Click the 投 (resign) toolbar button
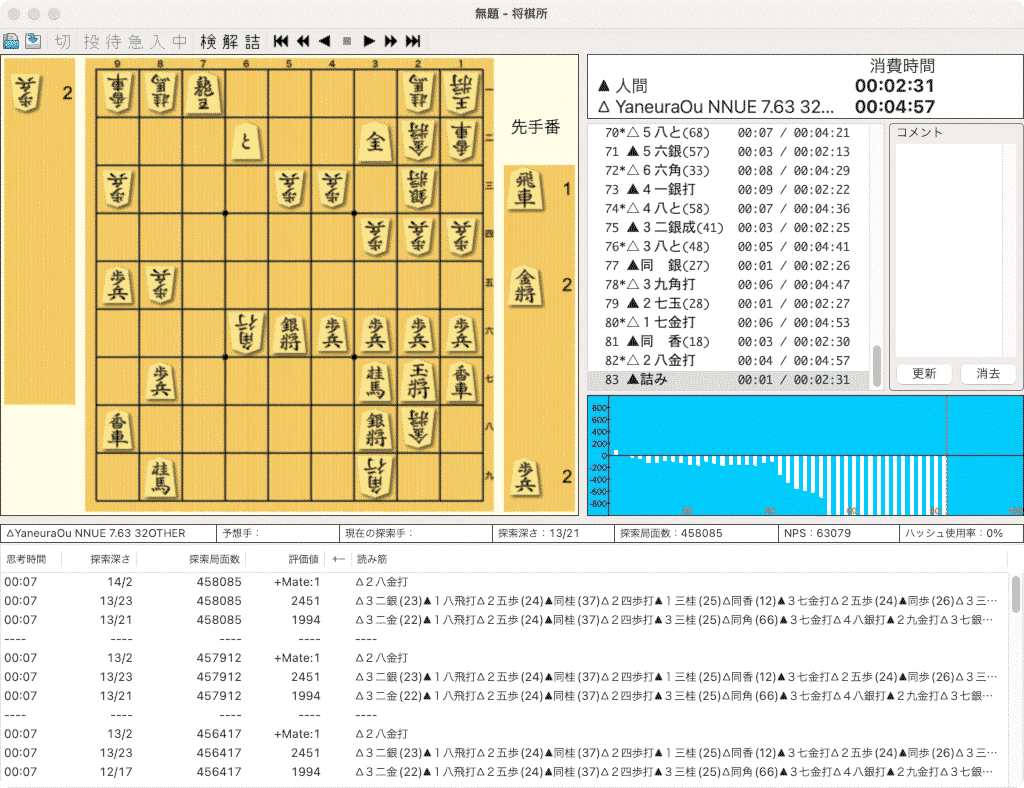 coord(91,42)
